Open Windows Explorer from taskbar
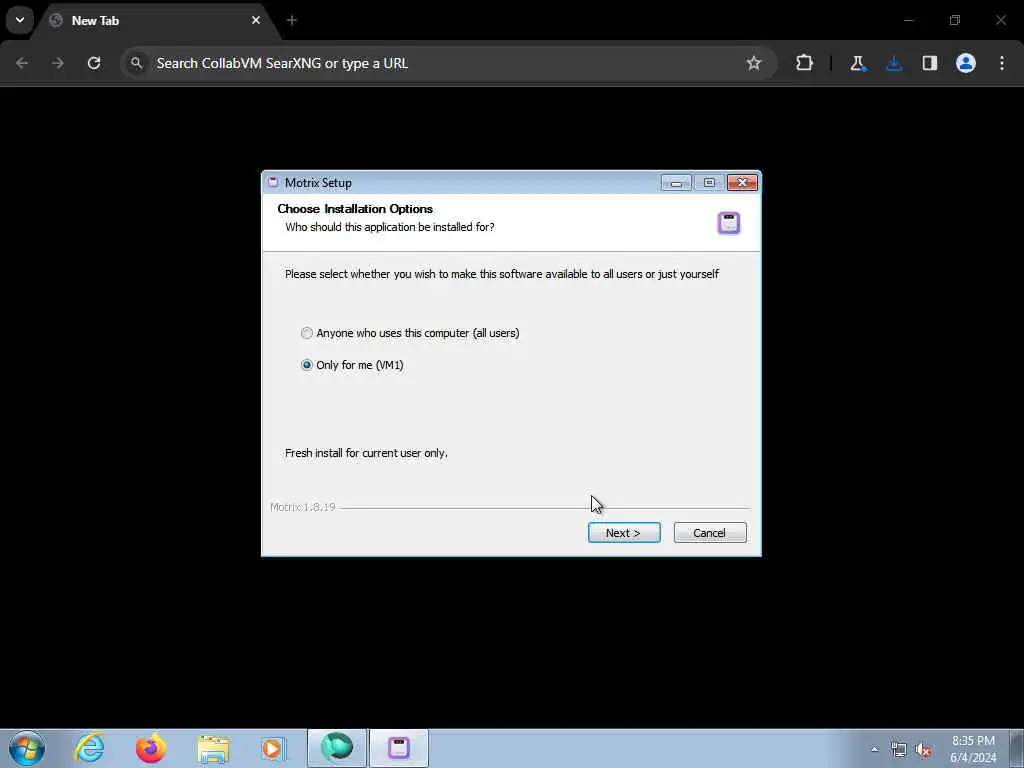 [213, 748]
